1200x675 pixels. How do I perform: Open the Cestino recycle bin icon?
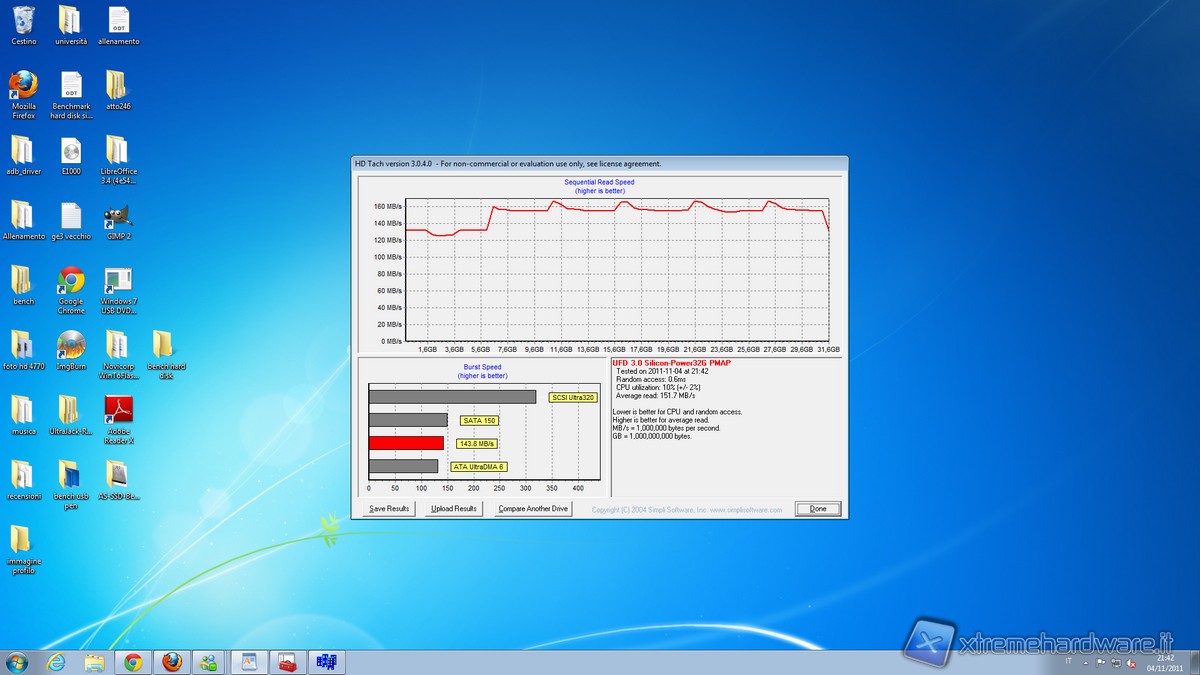click(x=24, y=22)
